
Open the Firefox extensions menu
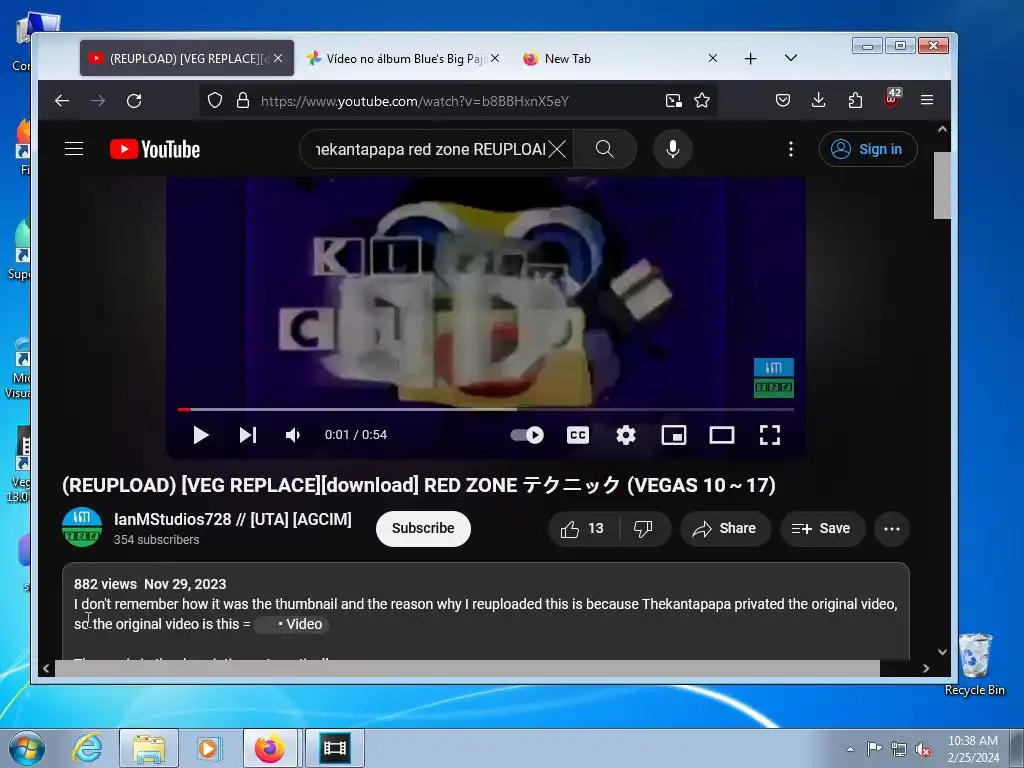855,101
